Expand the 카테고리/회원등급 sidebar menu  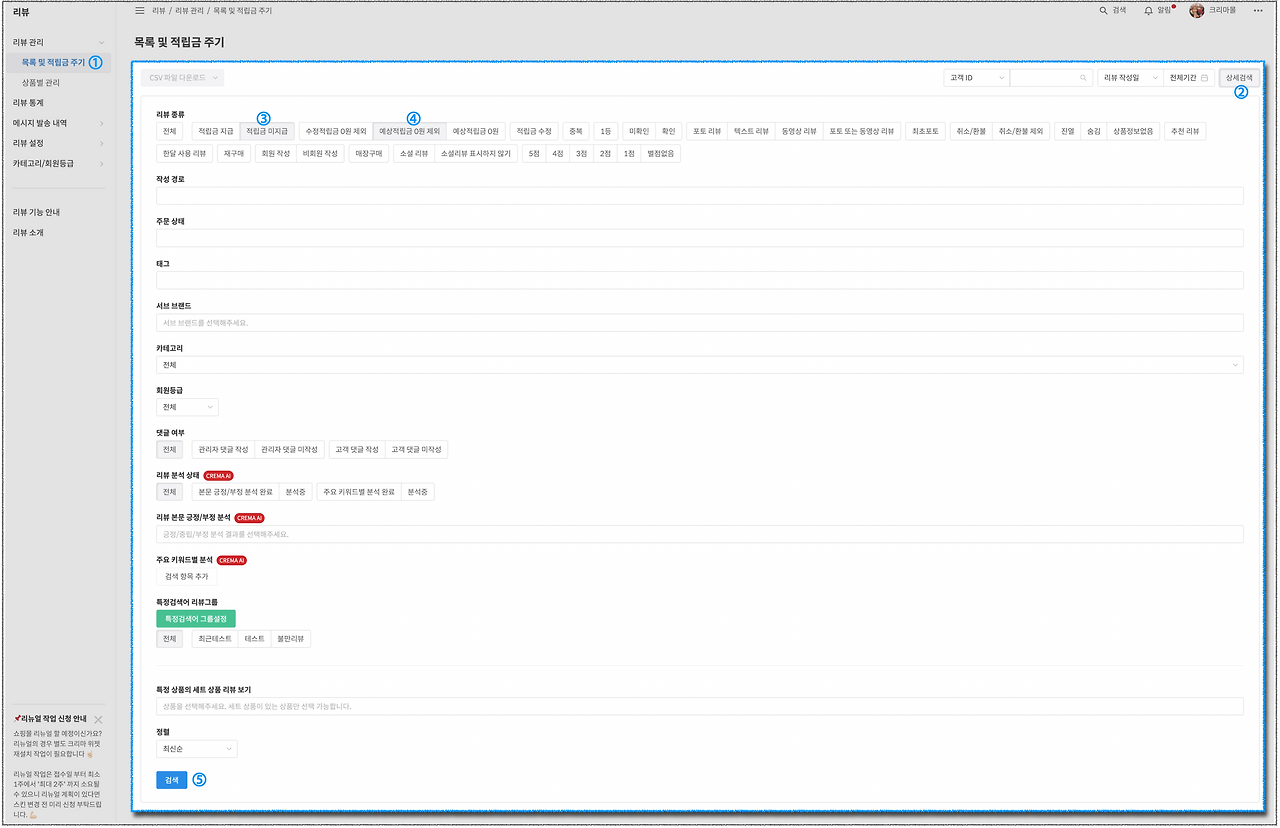pos(56,163)
